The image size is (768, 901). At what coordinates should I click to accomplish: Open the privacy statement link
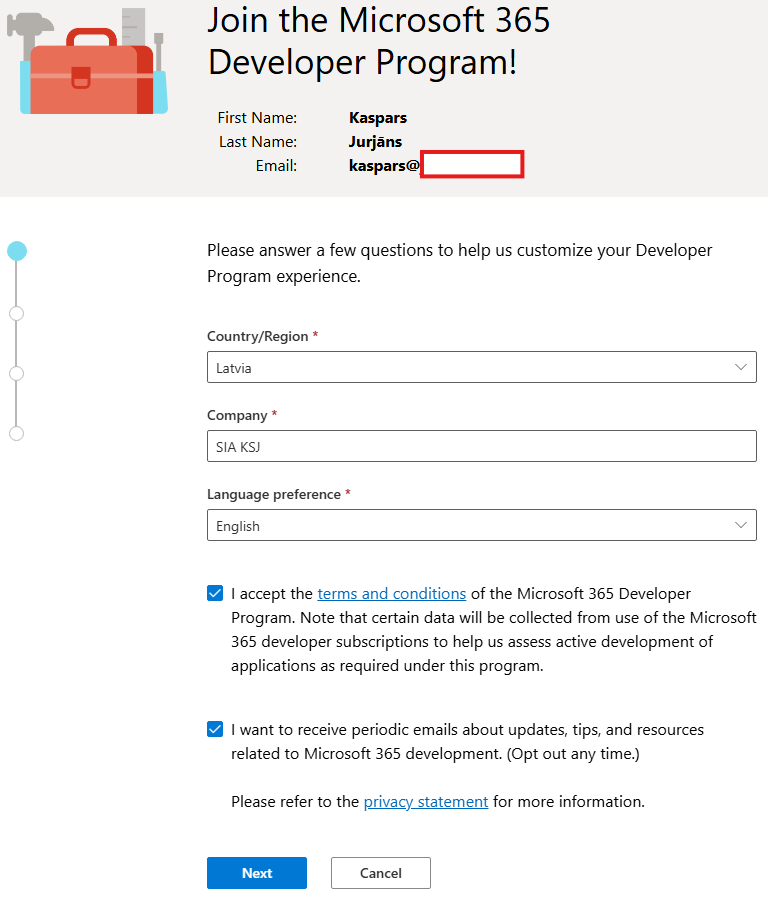coord(425,801)
